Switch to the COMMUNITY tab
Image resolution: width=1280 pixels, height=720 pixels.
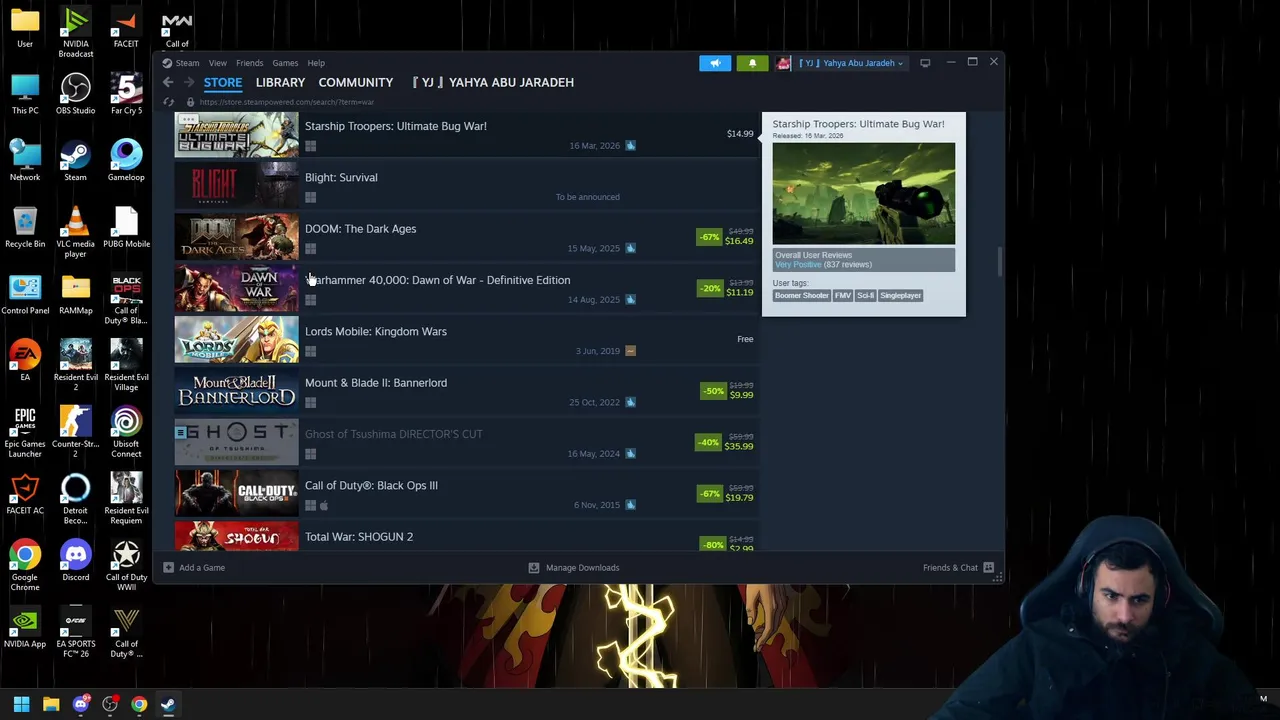pyautogui.click(x=356, y=82)
